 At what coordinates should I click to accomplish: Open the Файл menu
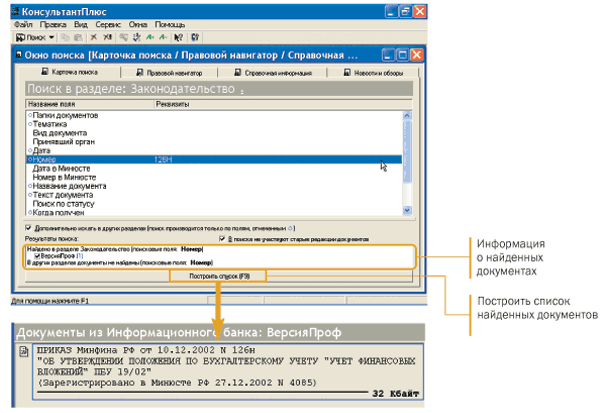coord(23,24)
